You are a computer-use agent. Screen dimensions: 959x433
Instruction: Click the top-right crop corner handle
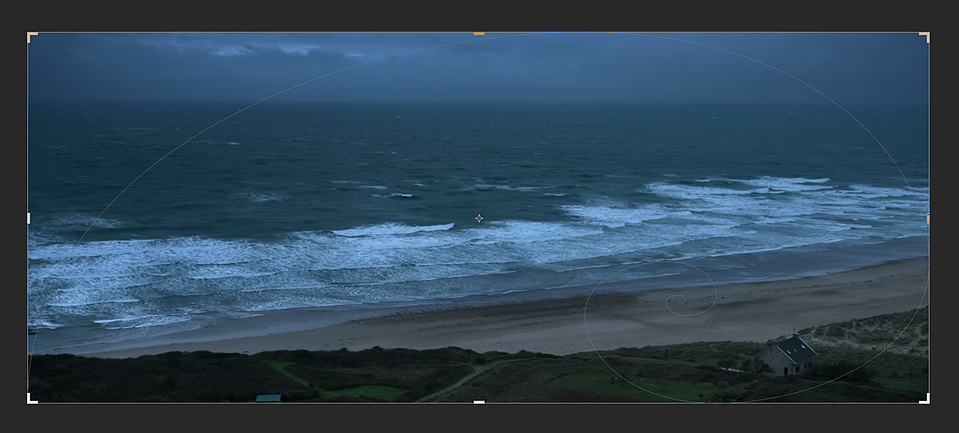tap(925, 37)
